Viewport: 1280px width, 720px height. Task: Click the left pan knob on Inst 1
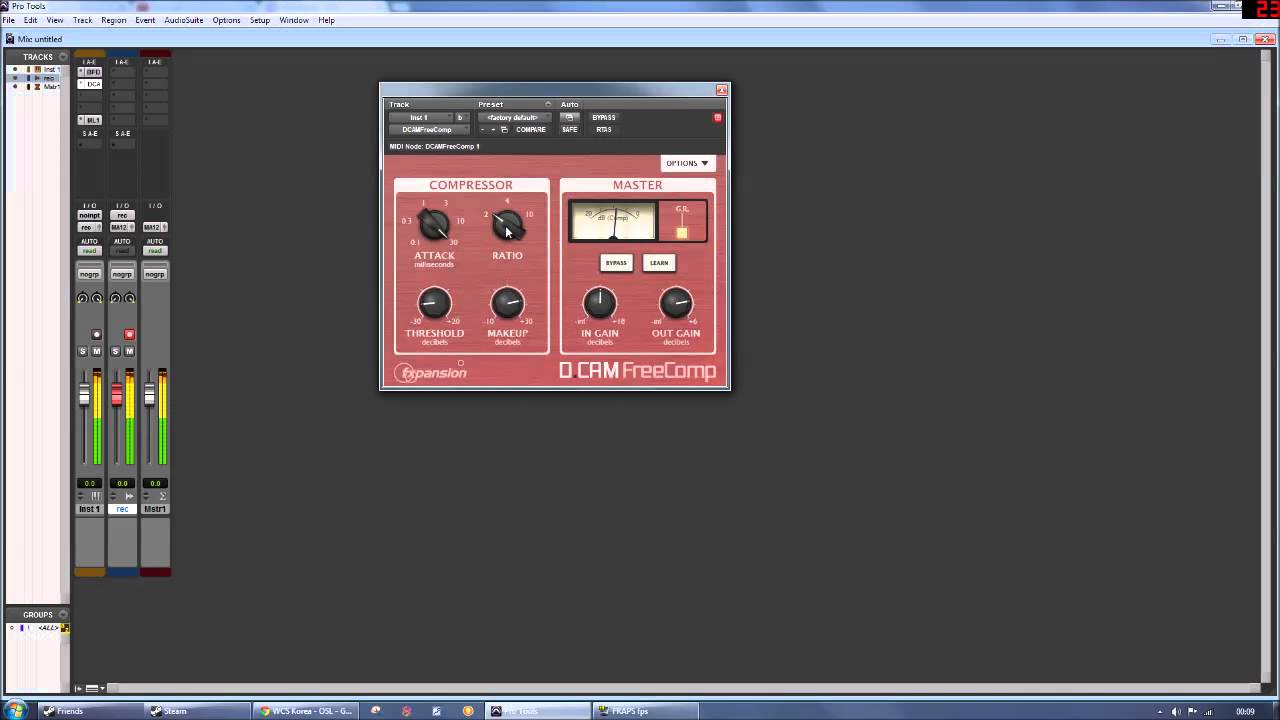pyautogui.click(x=83, y=299)
